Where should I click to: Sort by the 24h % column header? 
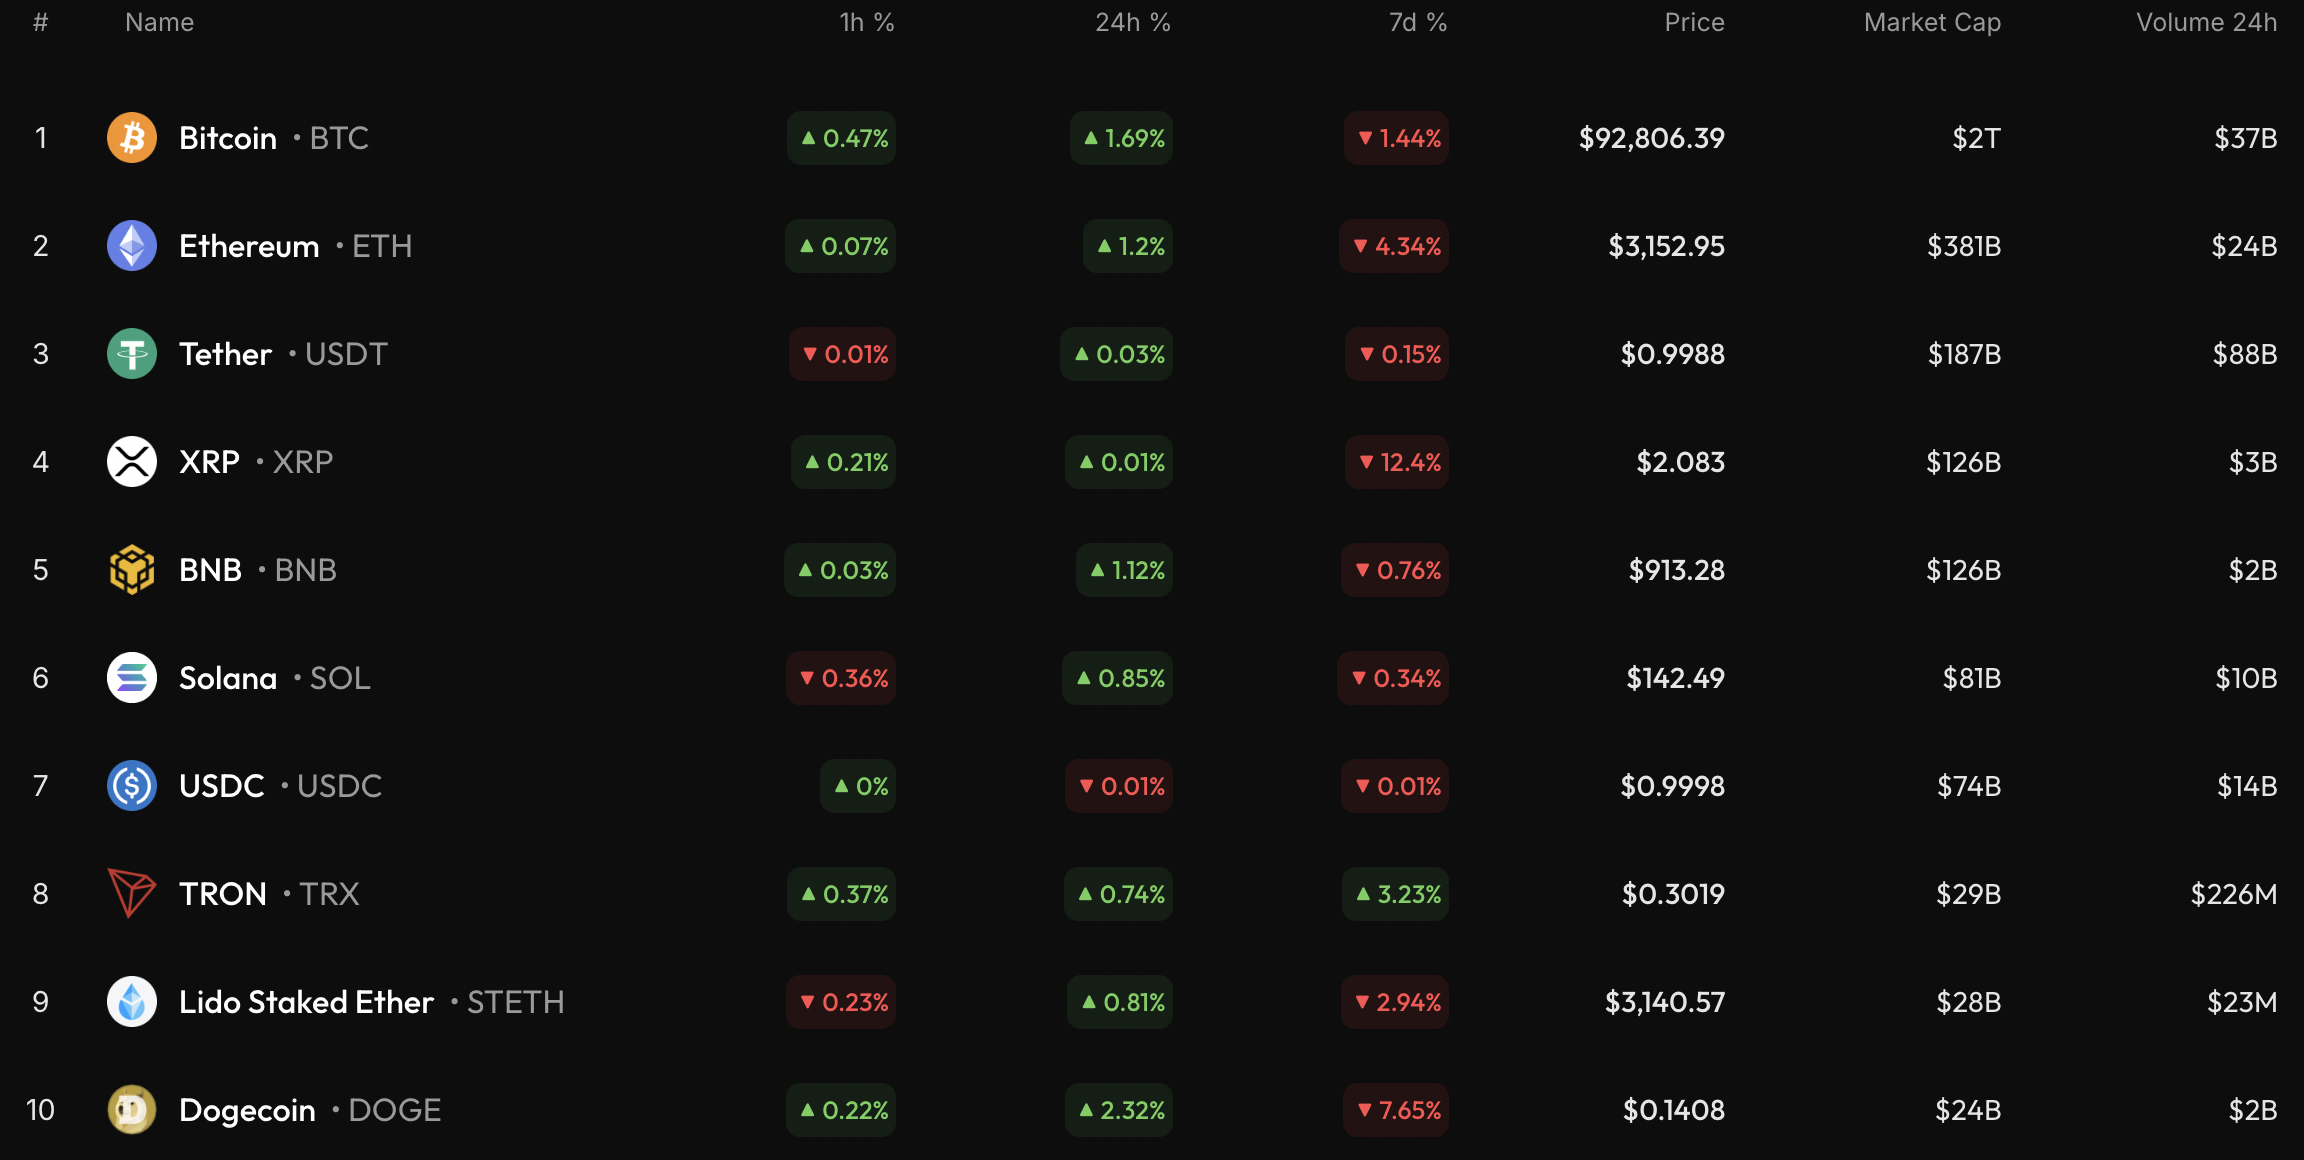pos(1132,22)
